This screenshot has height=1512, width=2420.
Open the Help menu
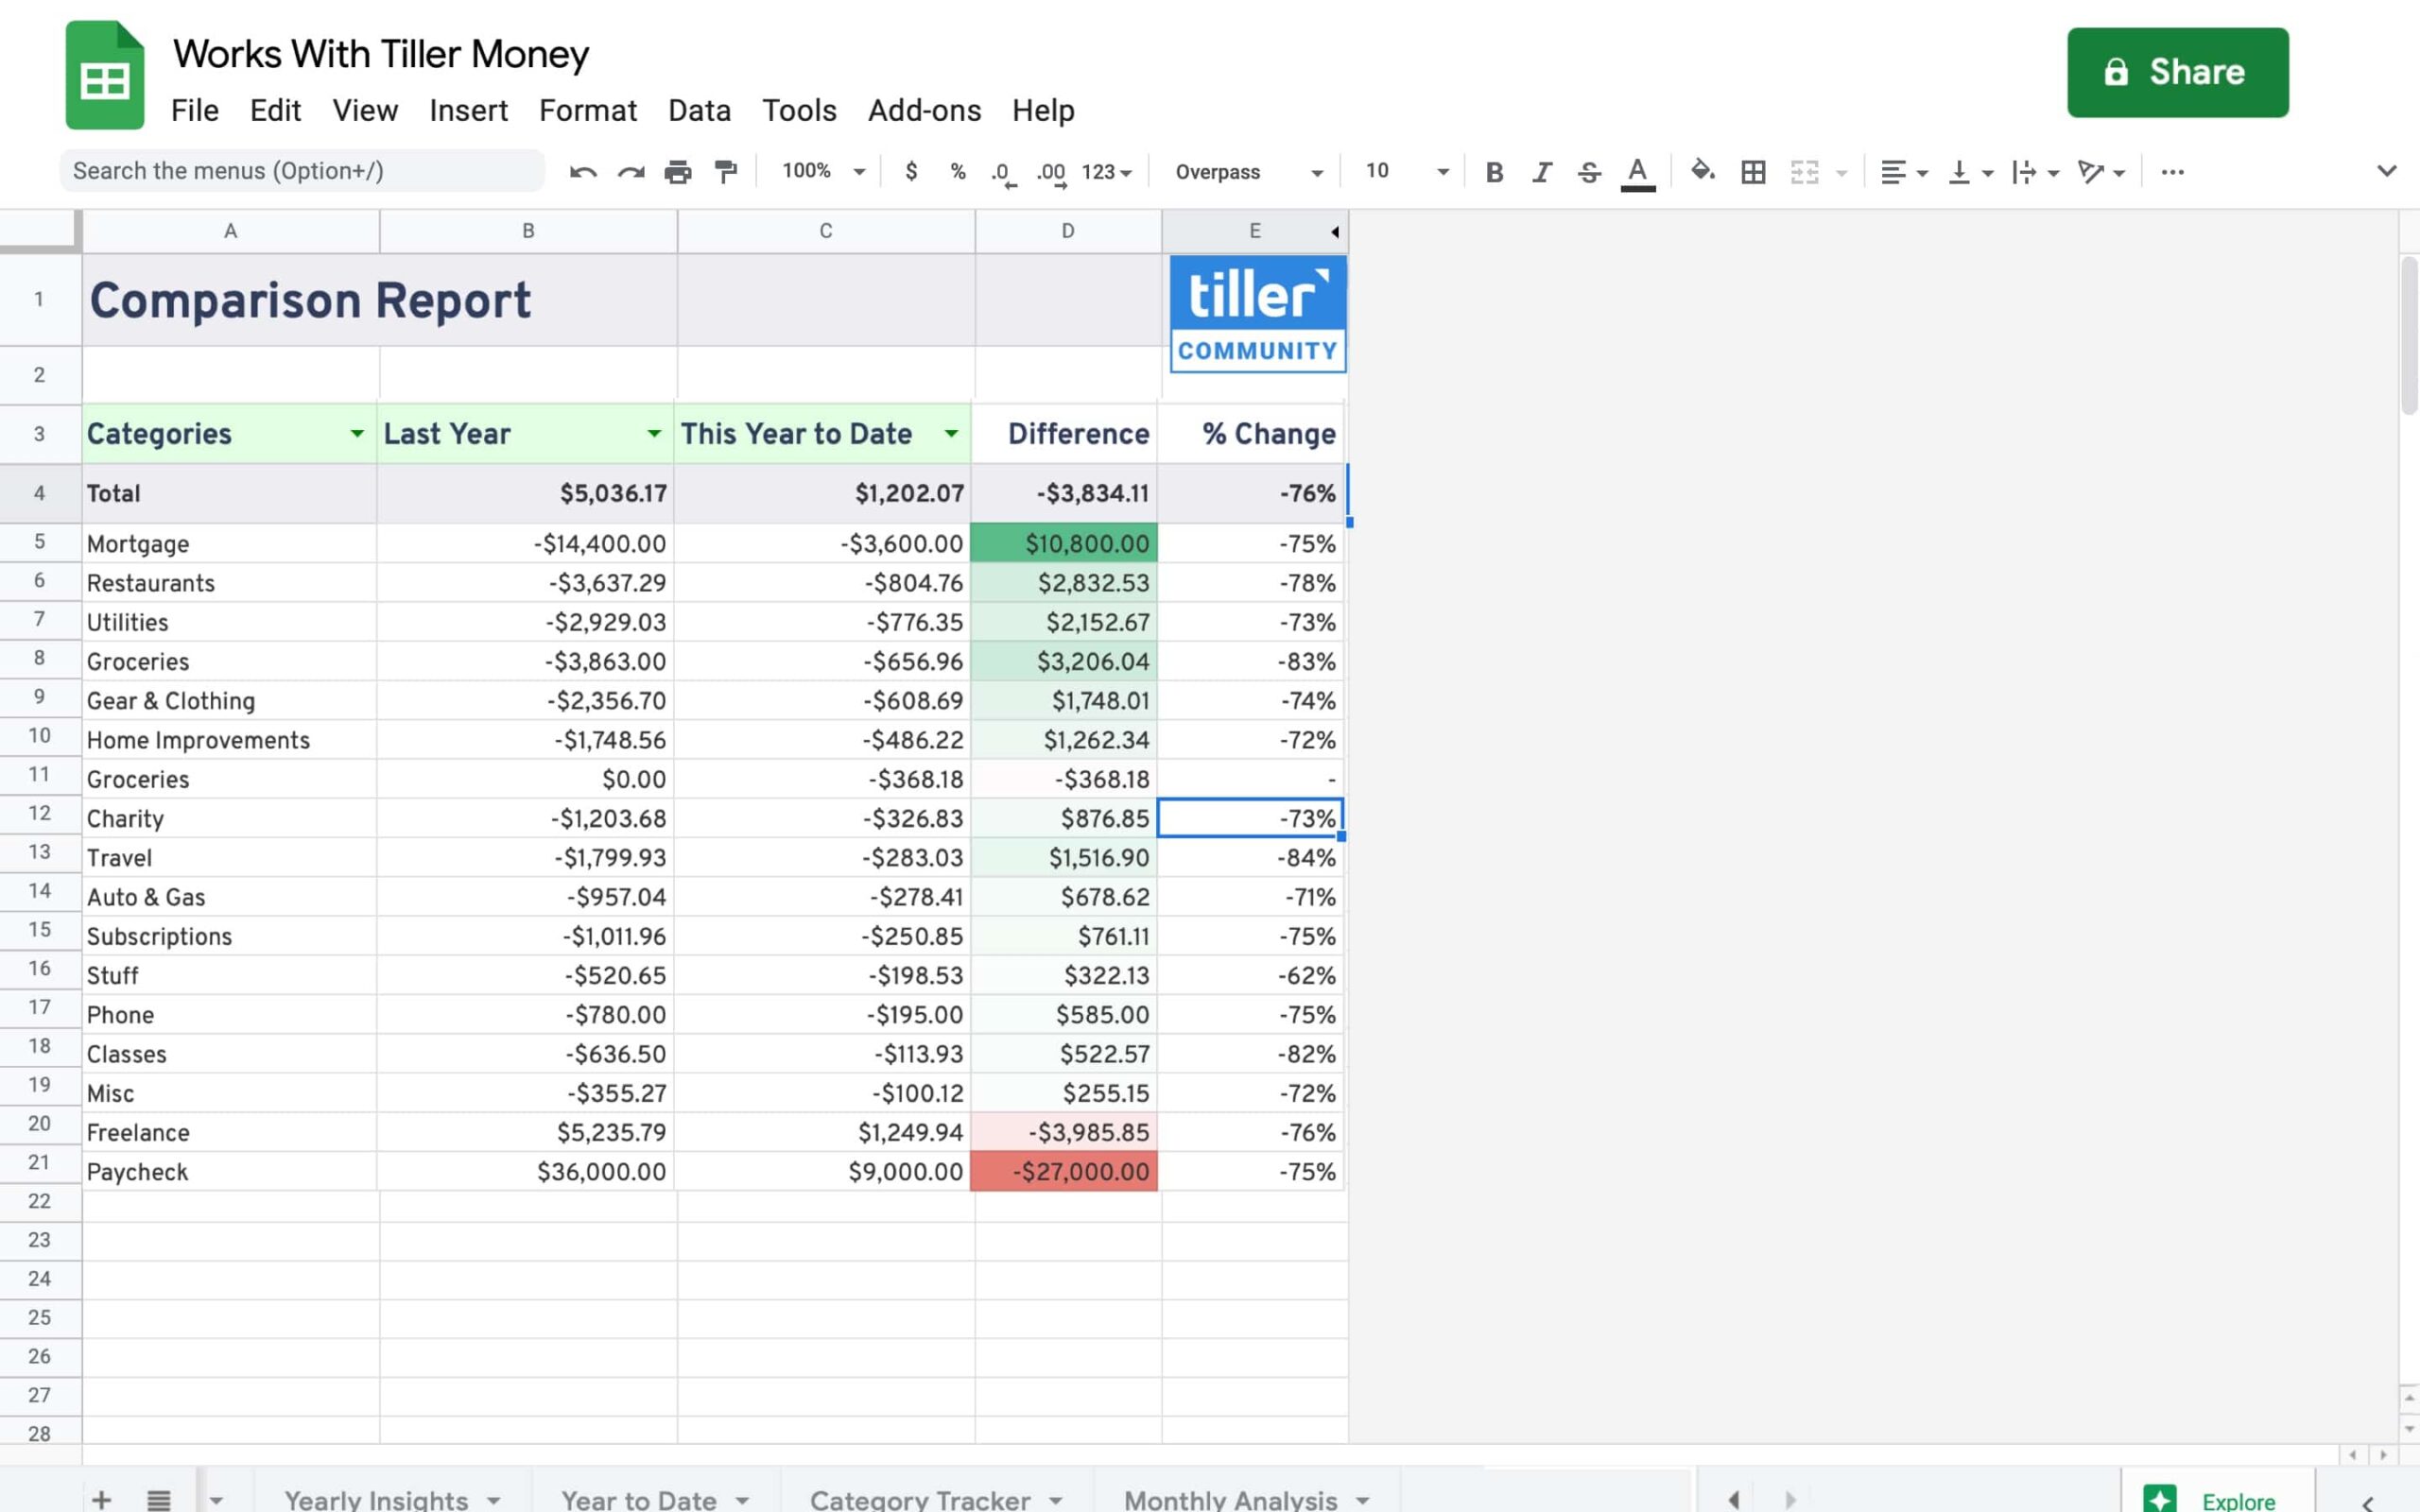click(x=1043, y=110)
